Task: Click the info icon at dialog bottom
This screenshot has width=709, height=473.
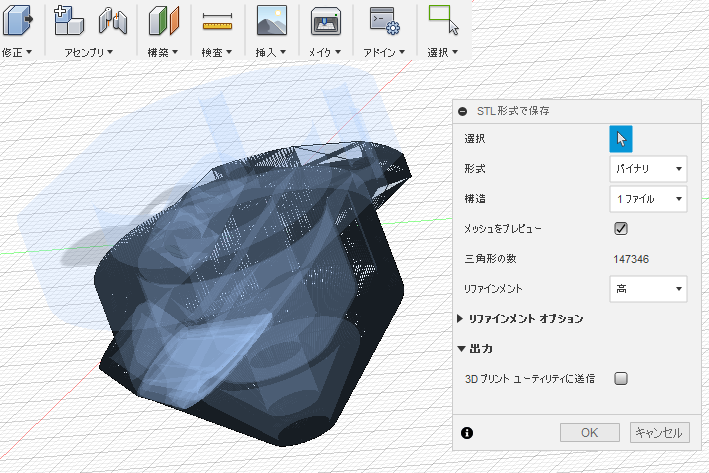Action: coord(467,433)
